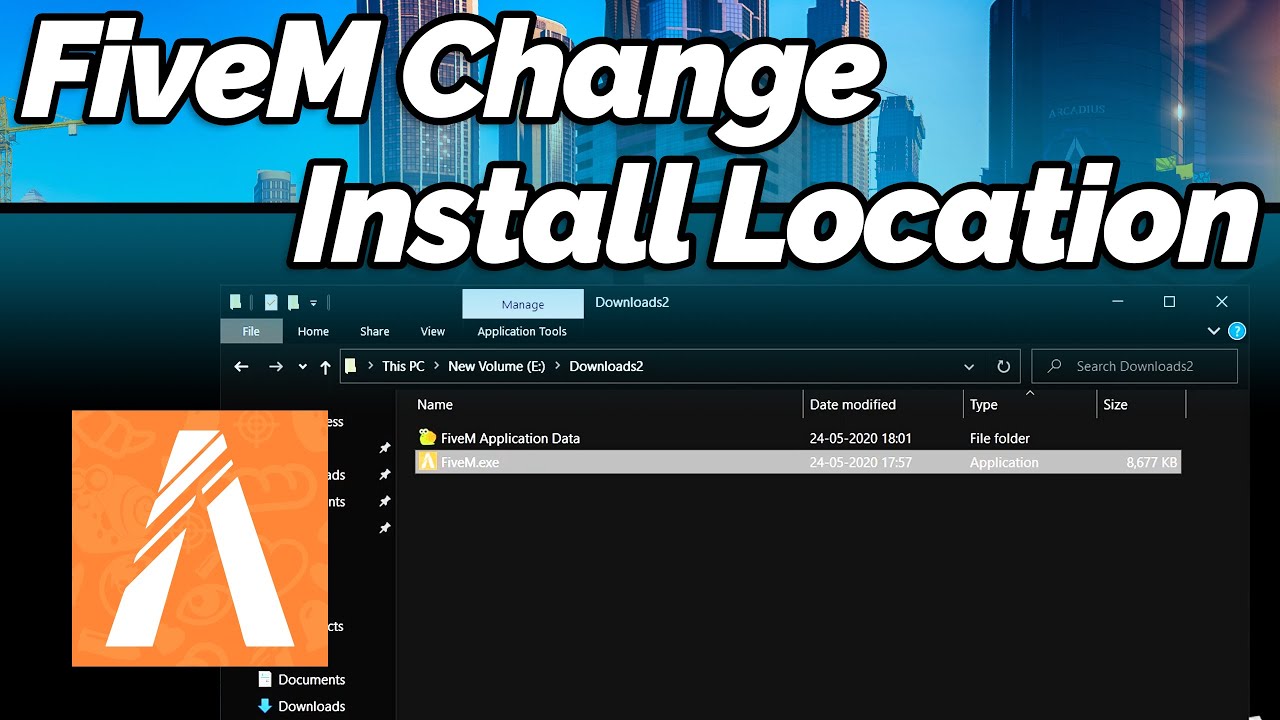
Task: Open Customize Quick Access Toolbar dropdown
Action: point(313,302)
